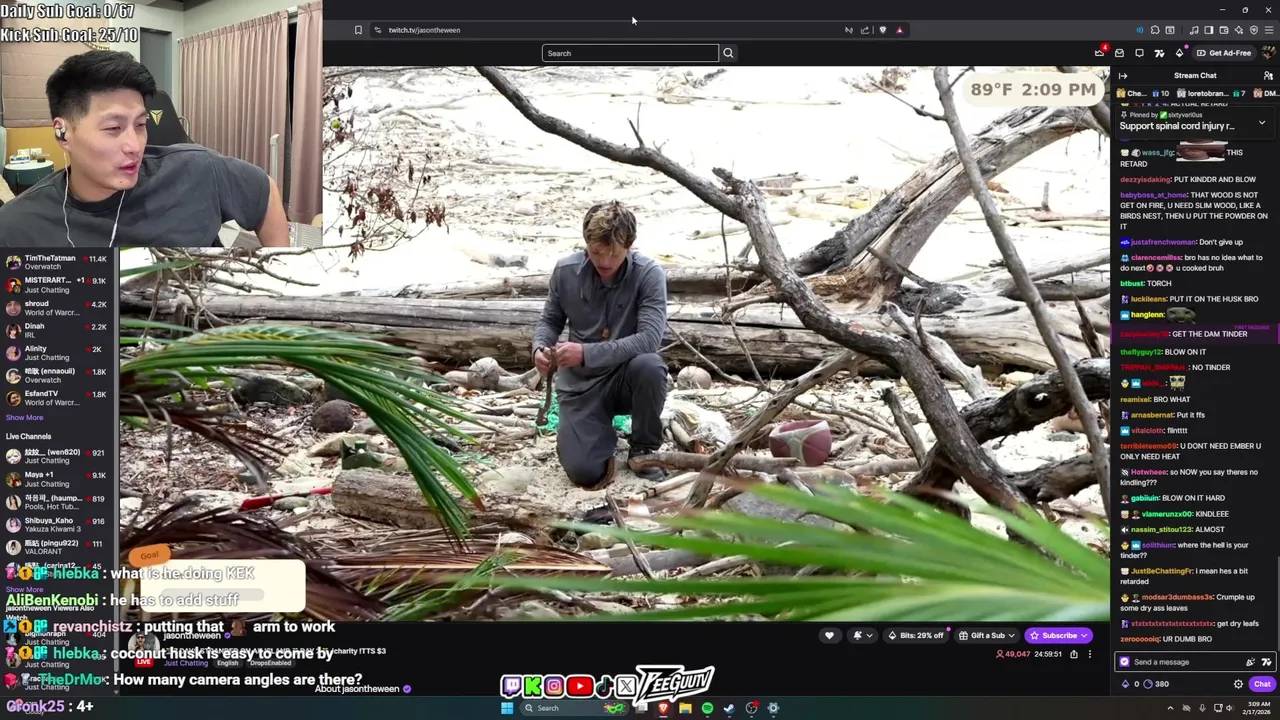Click the Twitch Search input field
The height and width of the screenshot is (720, 1280).
630,53
